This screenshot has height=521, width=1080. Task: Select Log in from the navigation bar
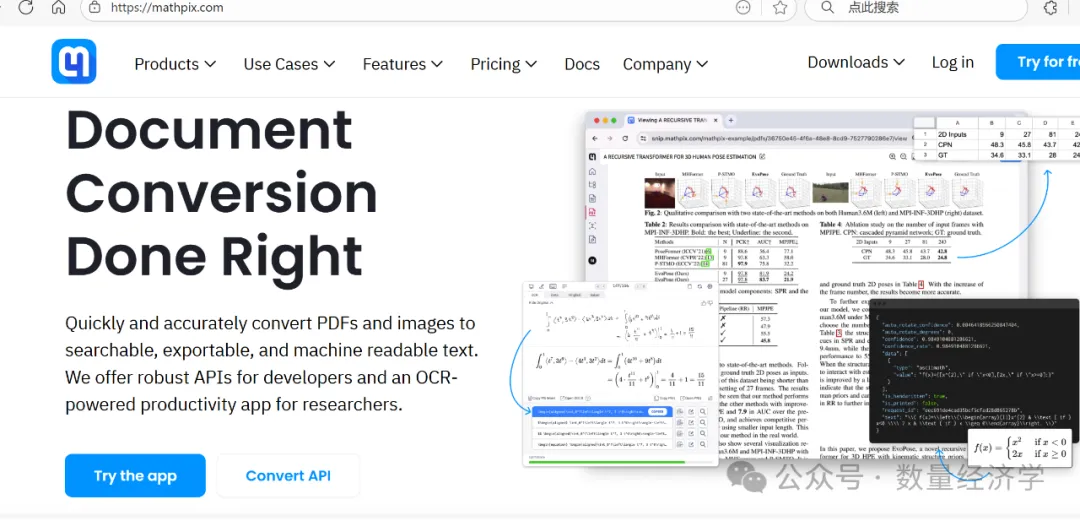pyautogui.click(x=952, y=62)
